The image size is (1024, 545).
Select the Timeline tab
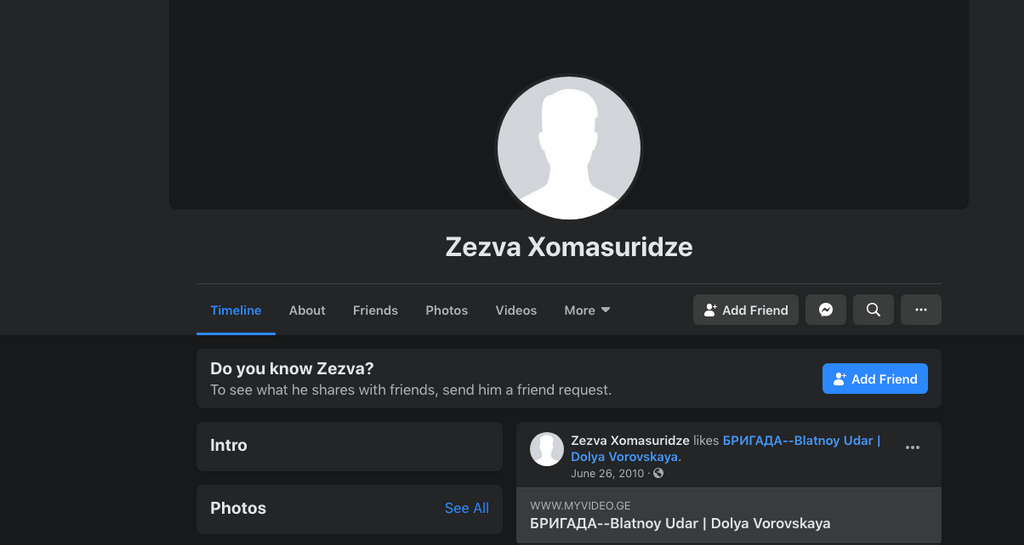point(236,311)
